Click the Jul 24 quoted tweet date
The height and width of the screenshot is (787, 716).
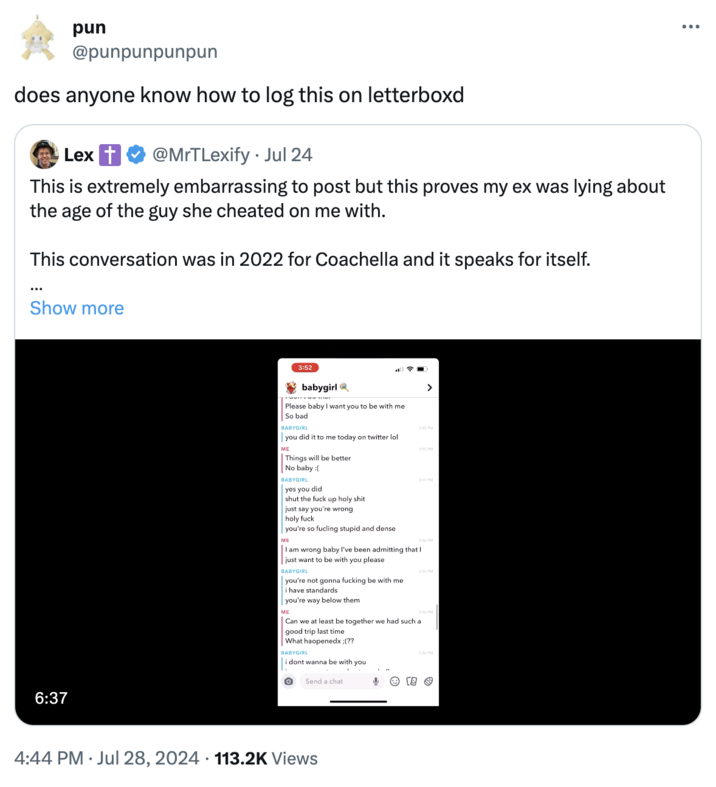pyautogui.click(x=289, y=155)
